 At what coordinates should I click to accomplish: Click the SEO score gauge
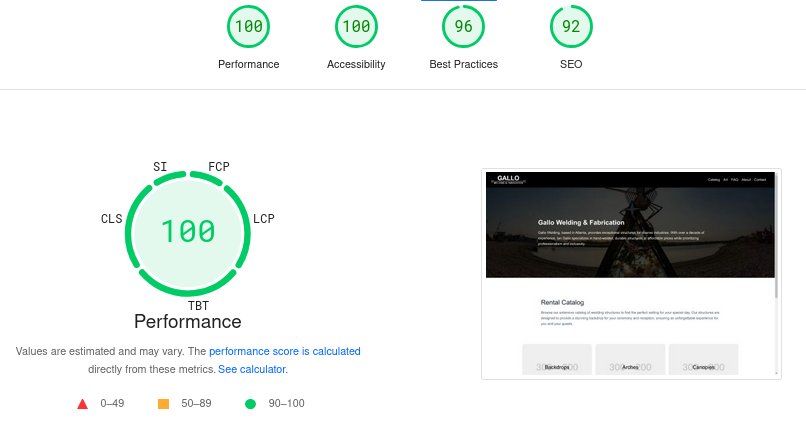pyautogui.click(x=571, y=26)
